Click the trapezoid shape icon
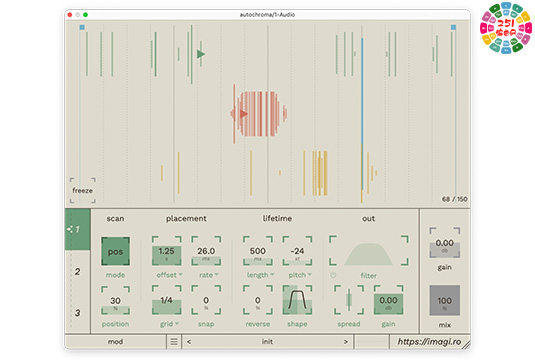 point(297,300)
